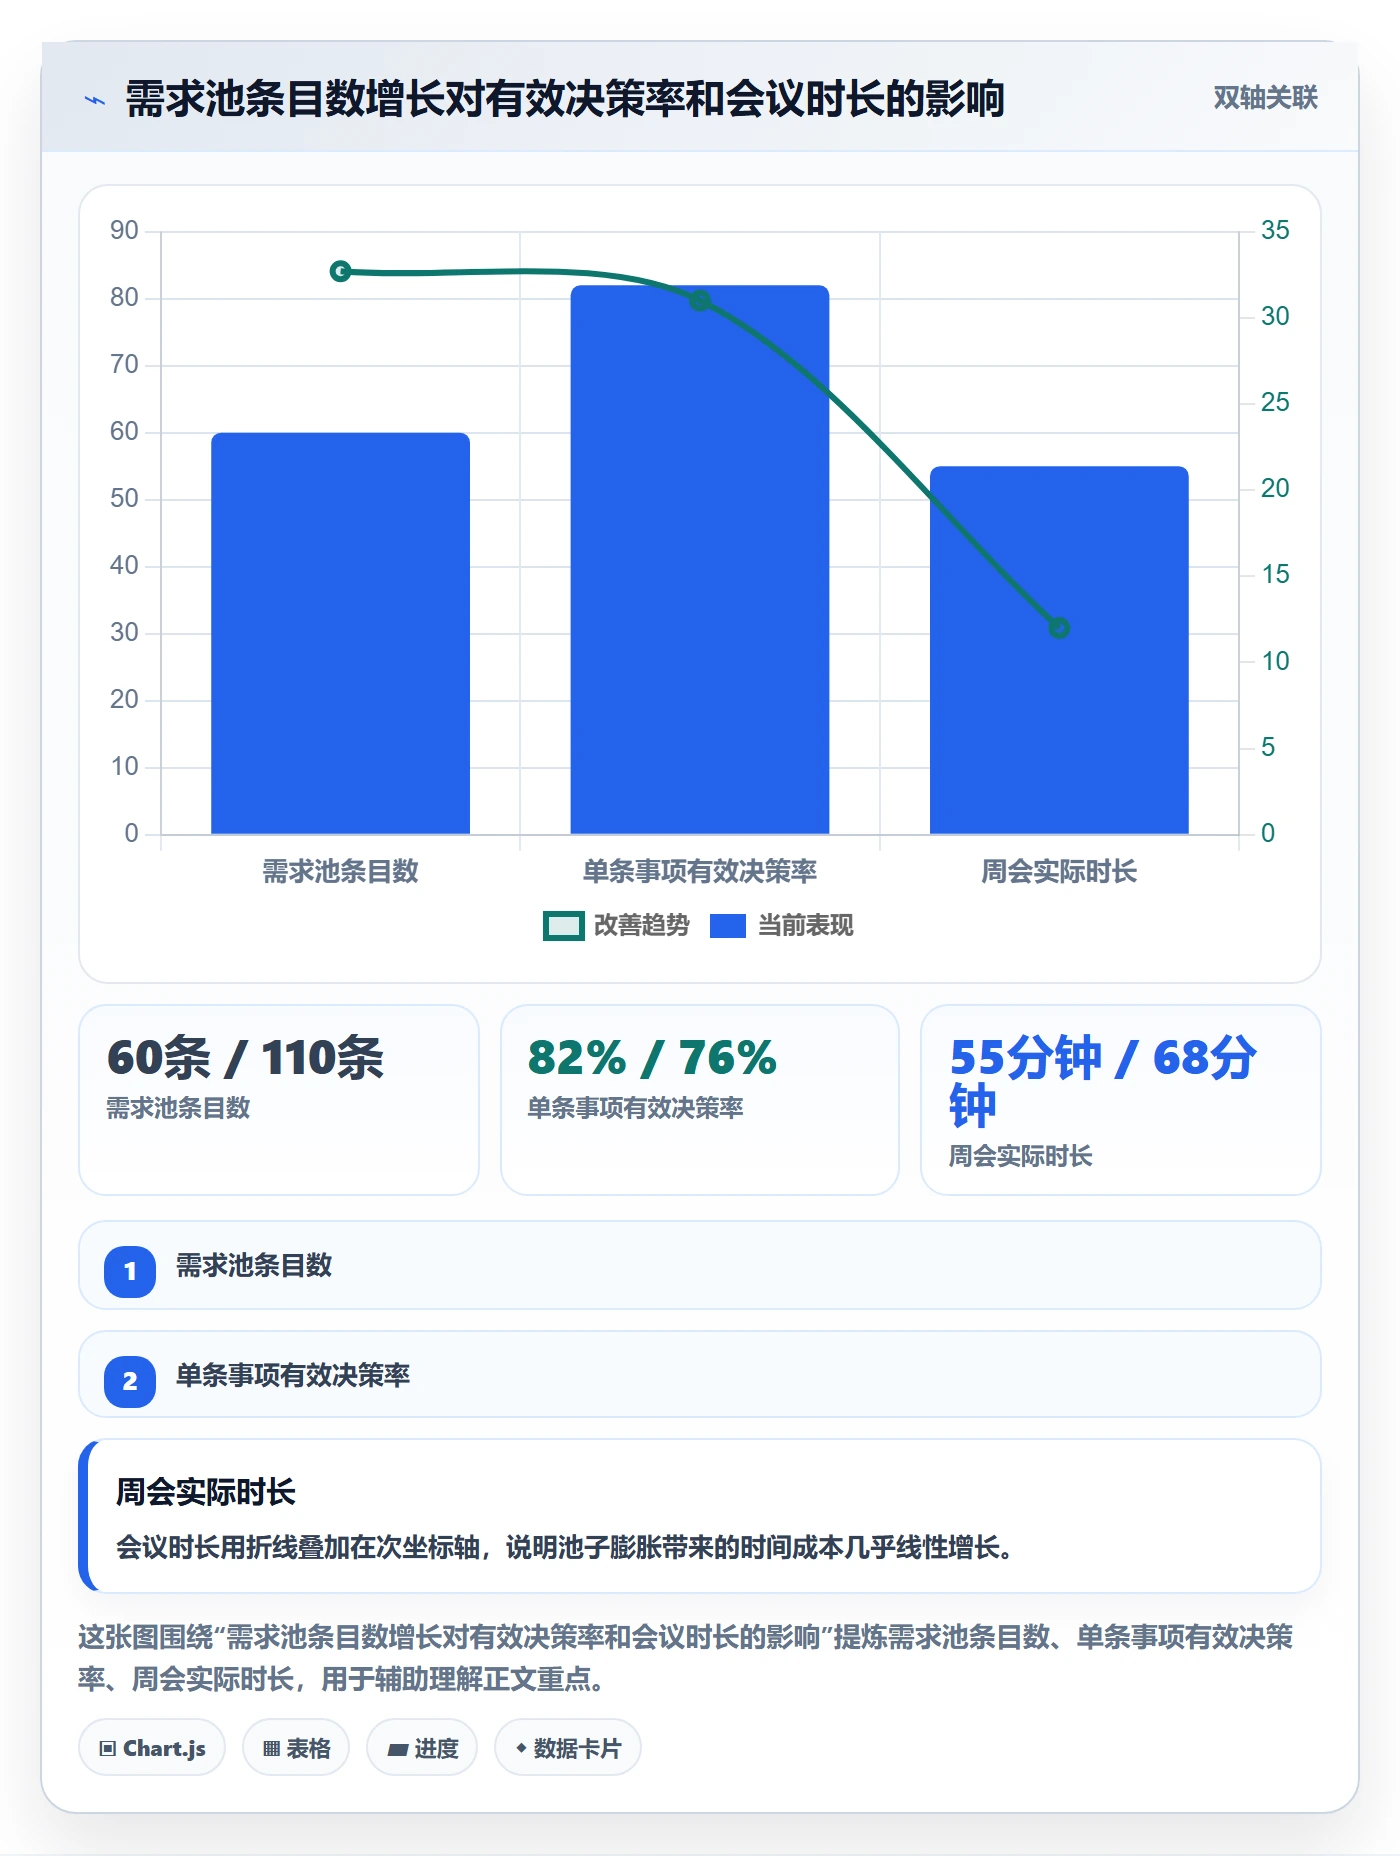Click the first trend line point above 需求池条目数
Image resolution: width=1400 pixels, height=1856 pixels.
340,271
